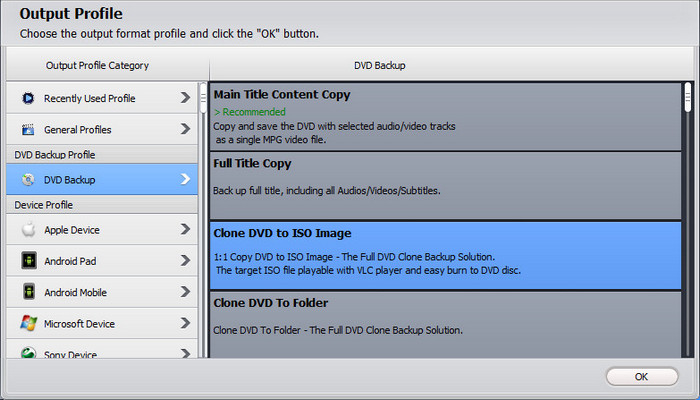Click 'as a single MPG video file' line

tap(271, 140)
